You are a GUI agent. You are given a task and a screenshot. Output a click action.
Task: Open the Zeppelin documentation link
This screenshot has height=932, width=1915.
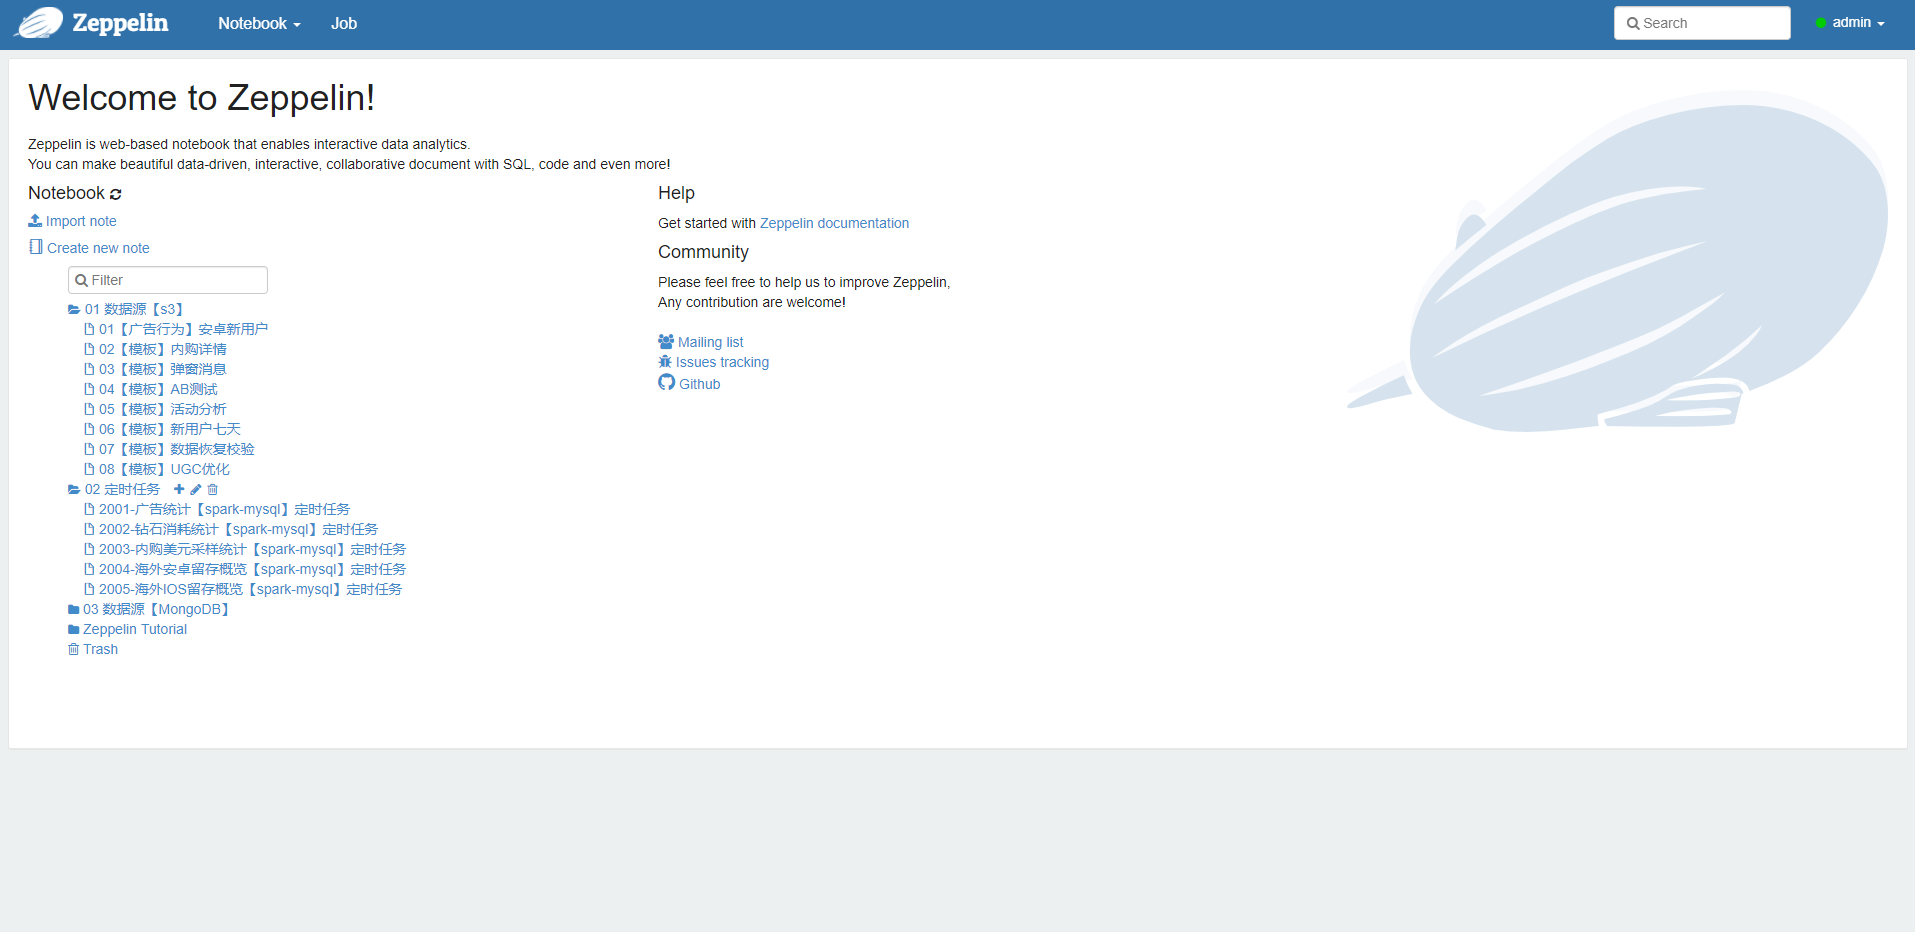pos(835,223)
